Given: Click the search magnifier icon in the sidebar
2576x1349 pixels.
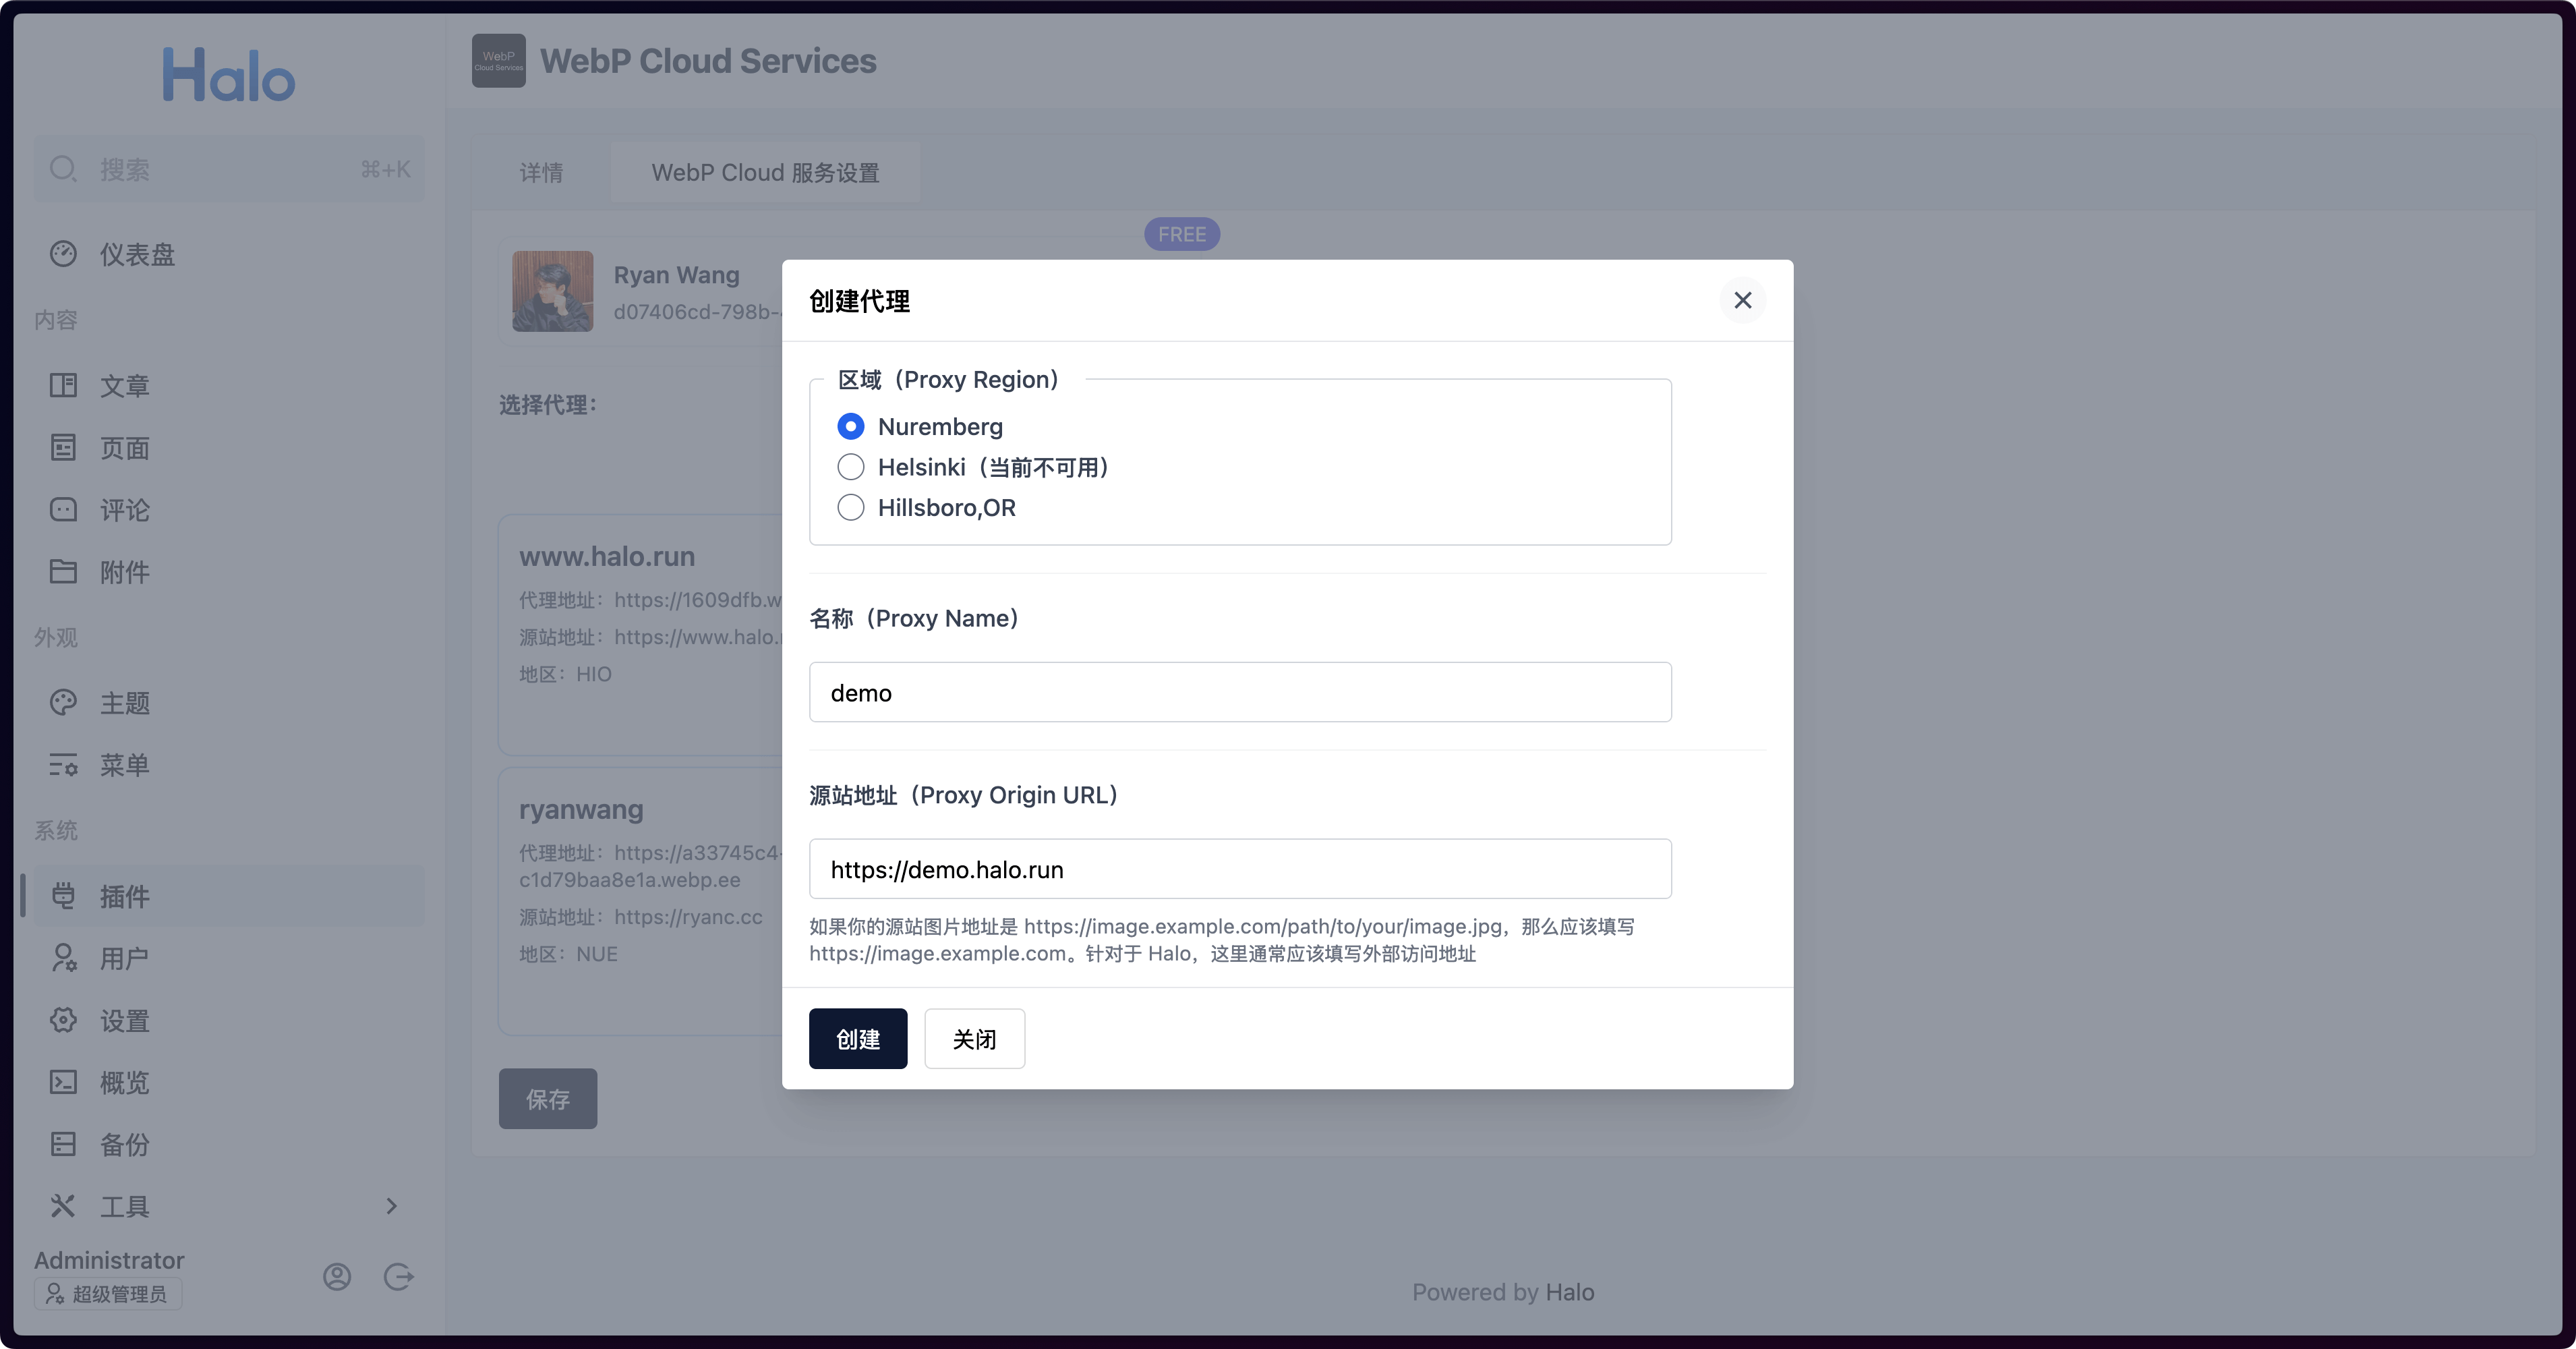Looking at the screenshot, I should [63, 169].
